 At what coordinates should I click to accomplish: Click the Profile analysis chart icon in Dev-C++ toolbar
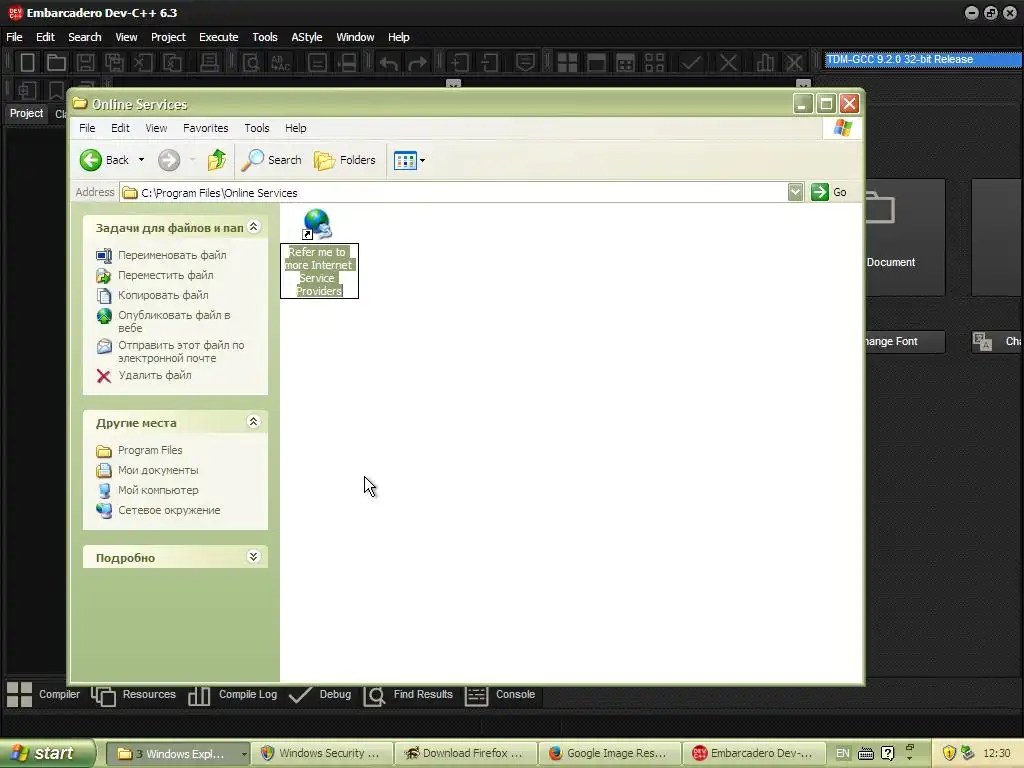(x=765, y=63)
